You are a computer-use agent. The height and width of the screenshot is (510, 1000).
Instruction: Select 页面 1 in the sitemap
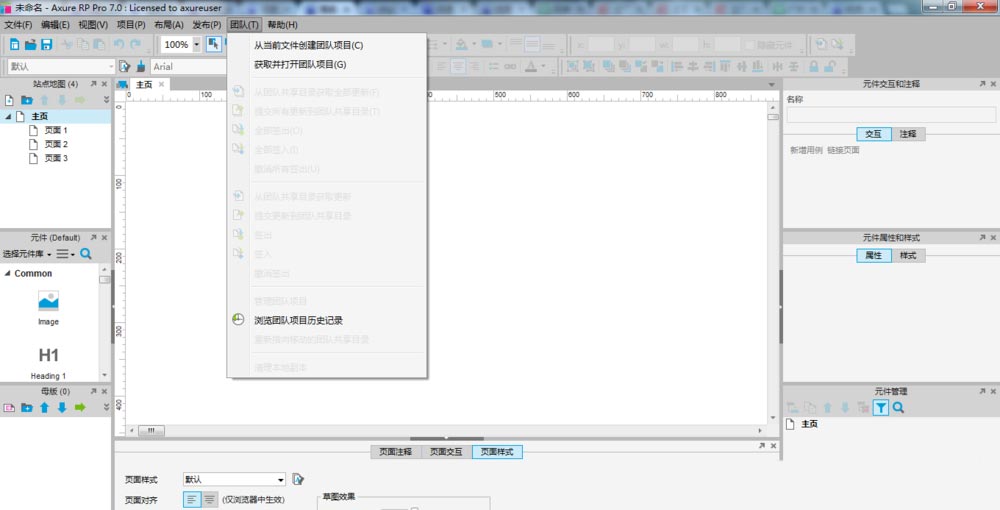point(55,130)
